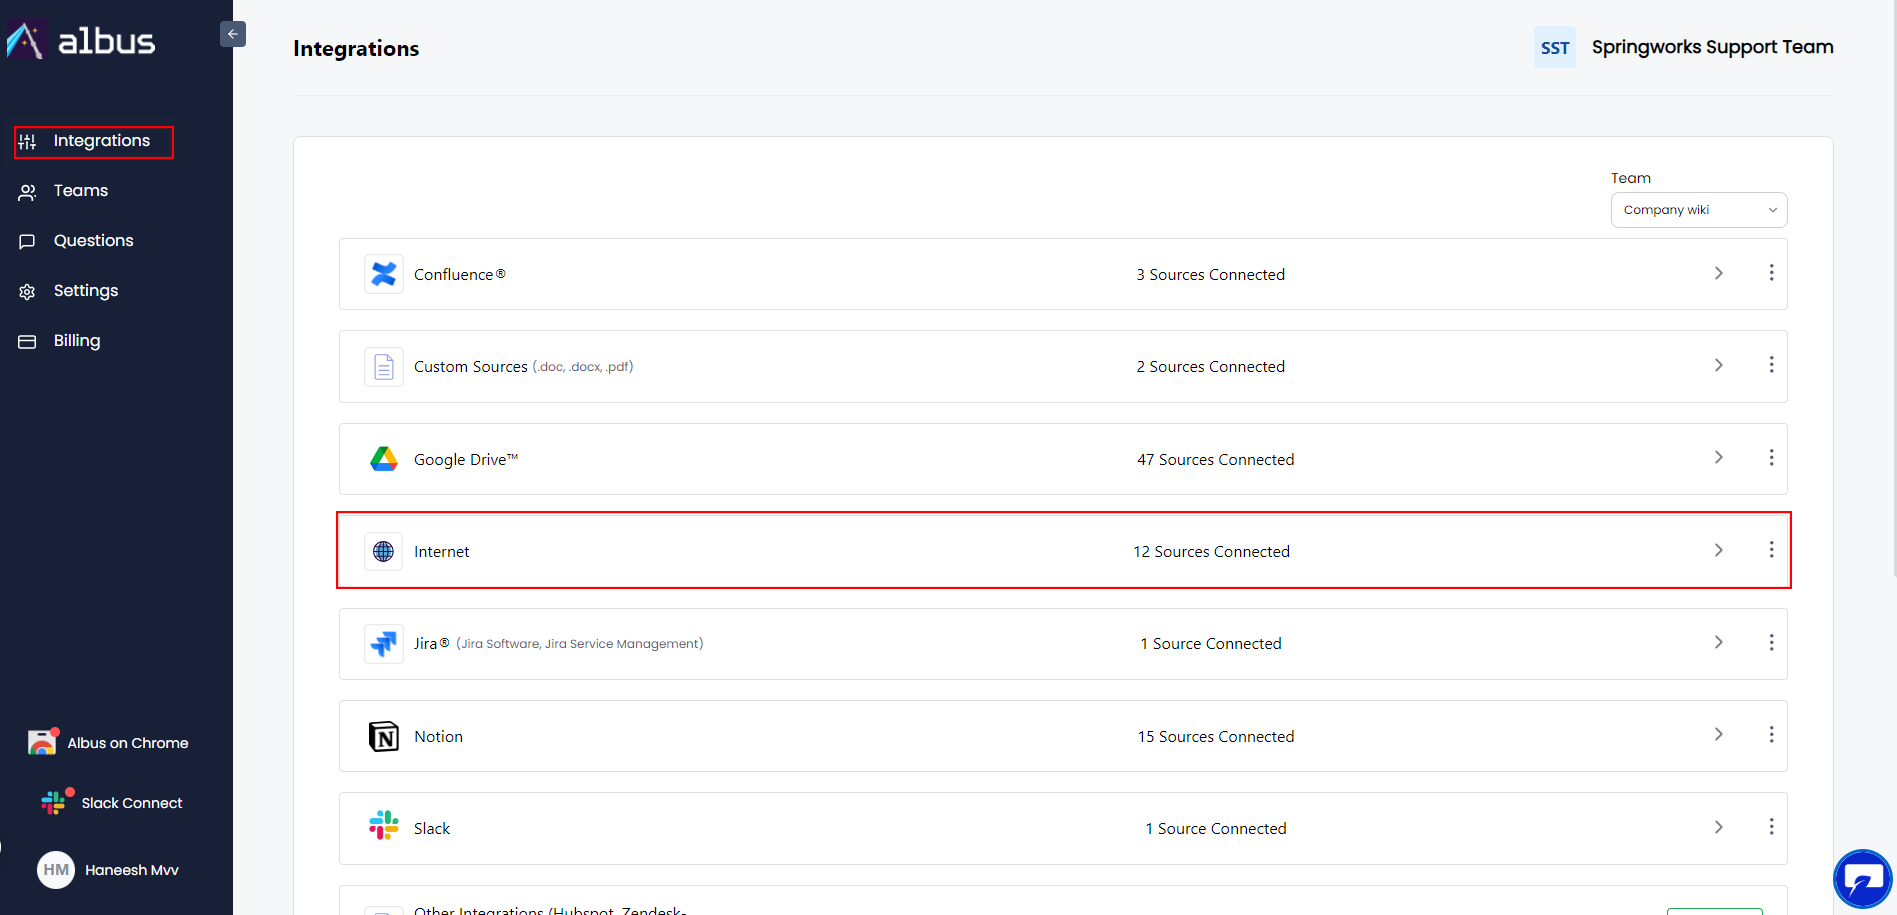Viewport: 1897px width, 915px height.
Task: Click the Slack Connect logo icon
Action: [x=54, y=802]
